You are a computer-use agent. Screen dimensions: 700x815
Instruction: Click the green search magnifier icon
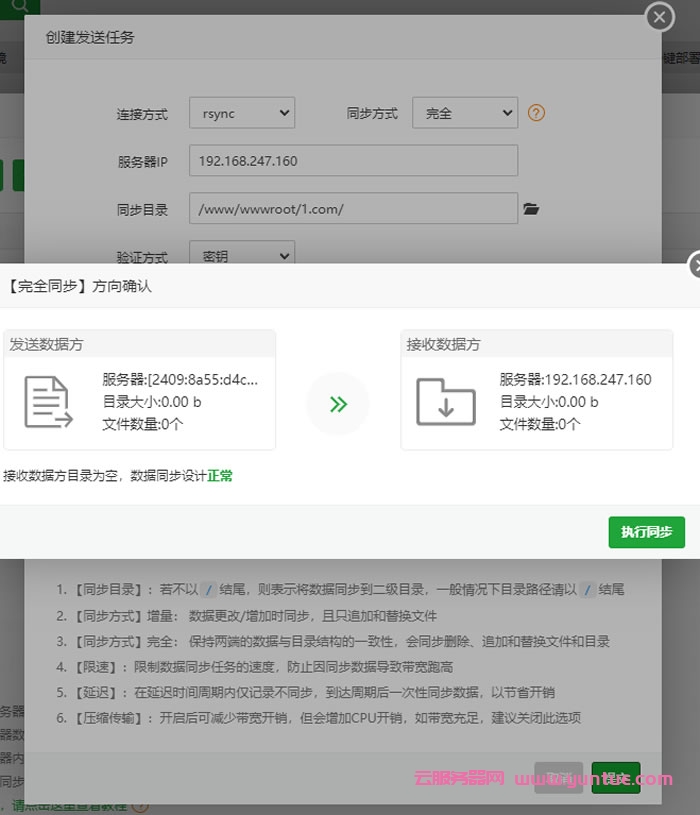(x=20, y=5)
